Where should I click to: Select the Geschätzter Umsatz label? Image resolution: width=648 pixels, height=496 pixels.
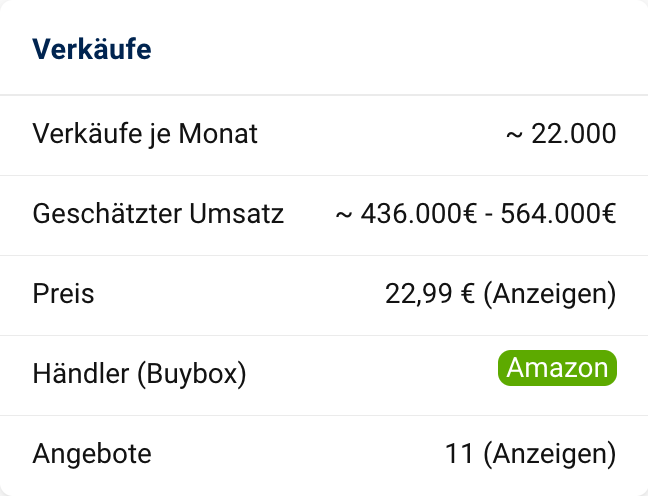pyautogui.click(x=158, y=214)
